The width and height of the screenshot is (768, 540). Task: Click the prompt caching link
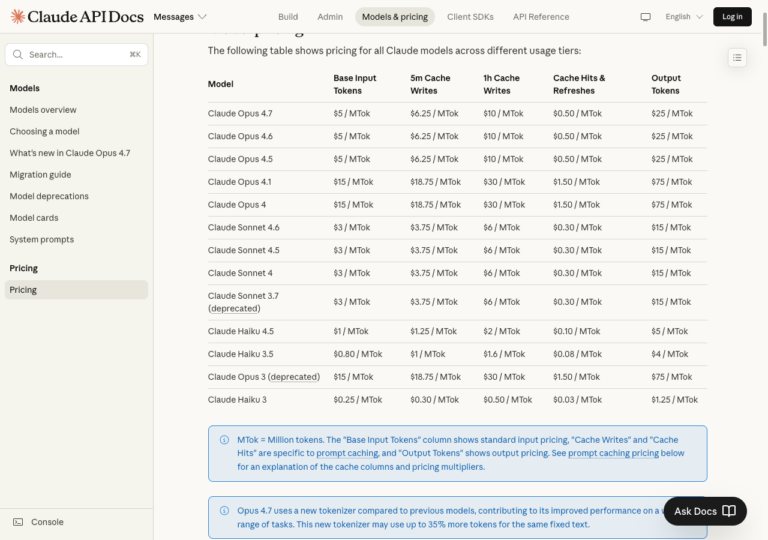(347, 453)
